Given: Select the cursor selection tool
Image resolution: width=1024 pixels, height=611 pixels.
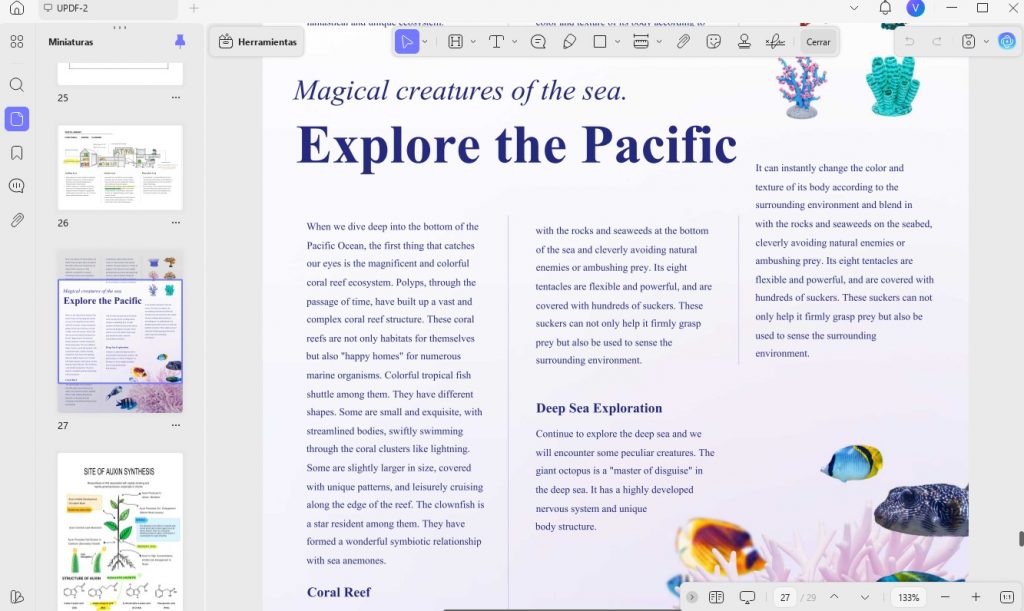Looking at the screenshot, I should (x=406, y=42).
